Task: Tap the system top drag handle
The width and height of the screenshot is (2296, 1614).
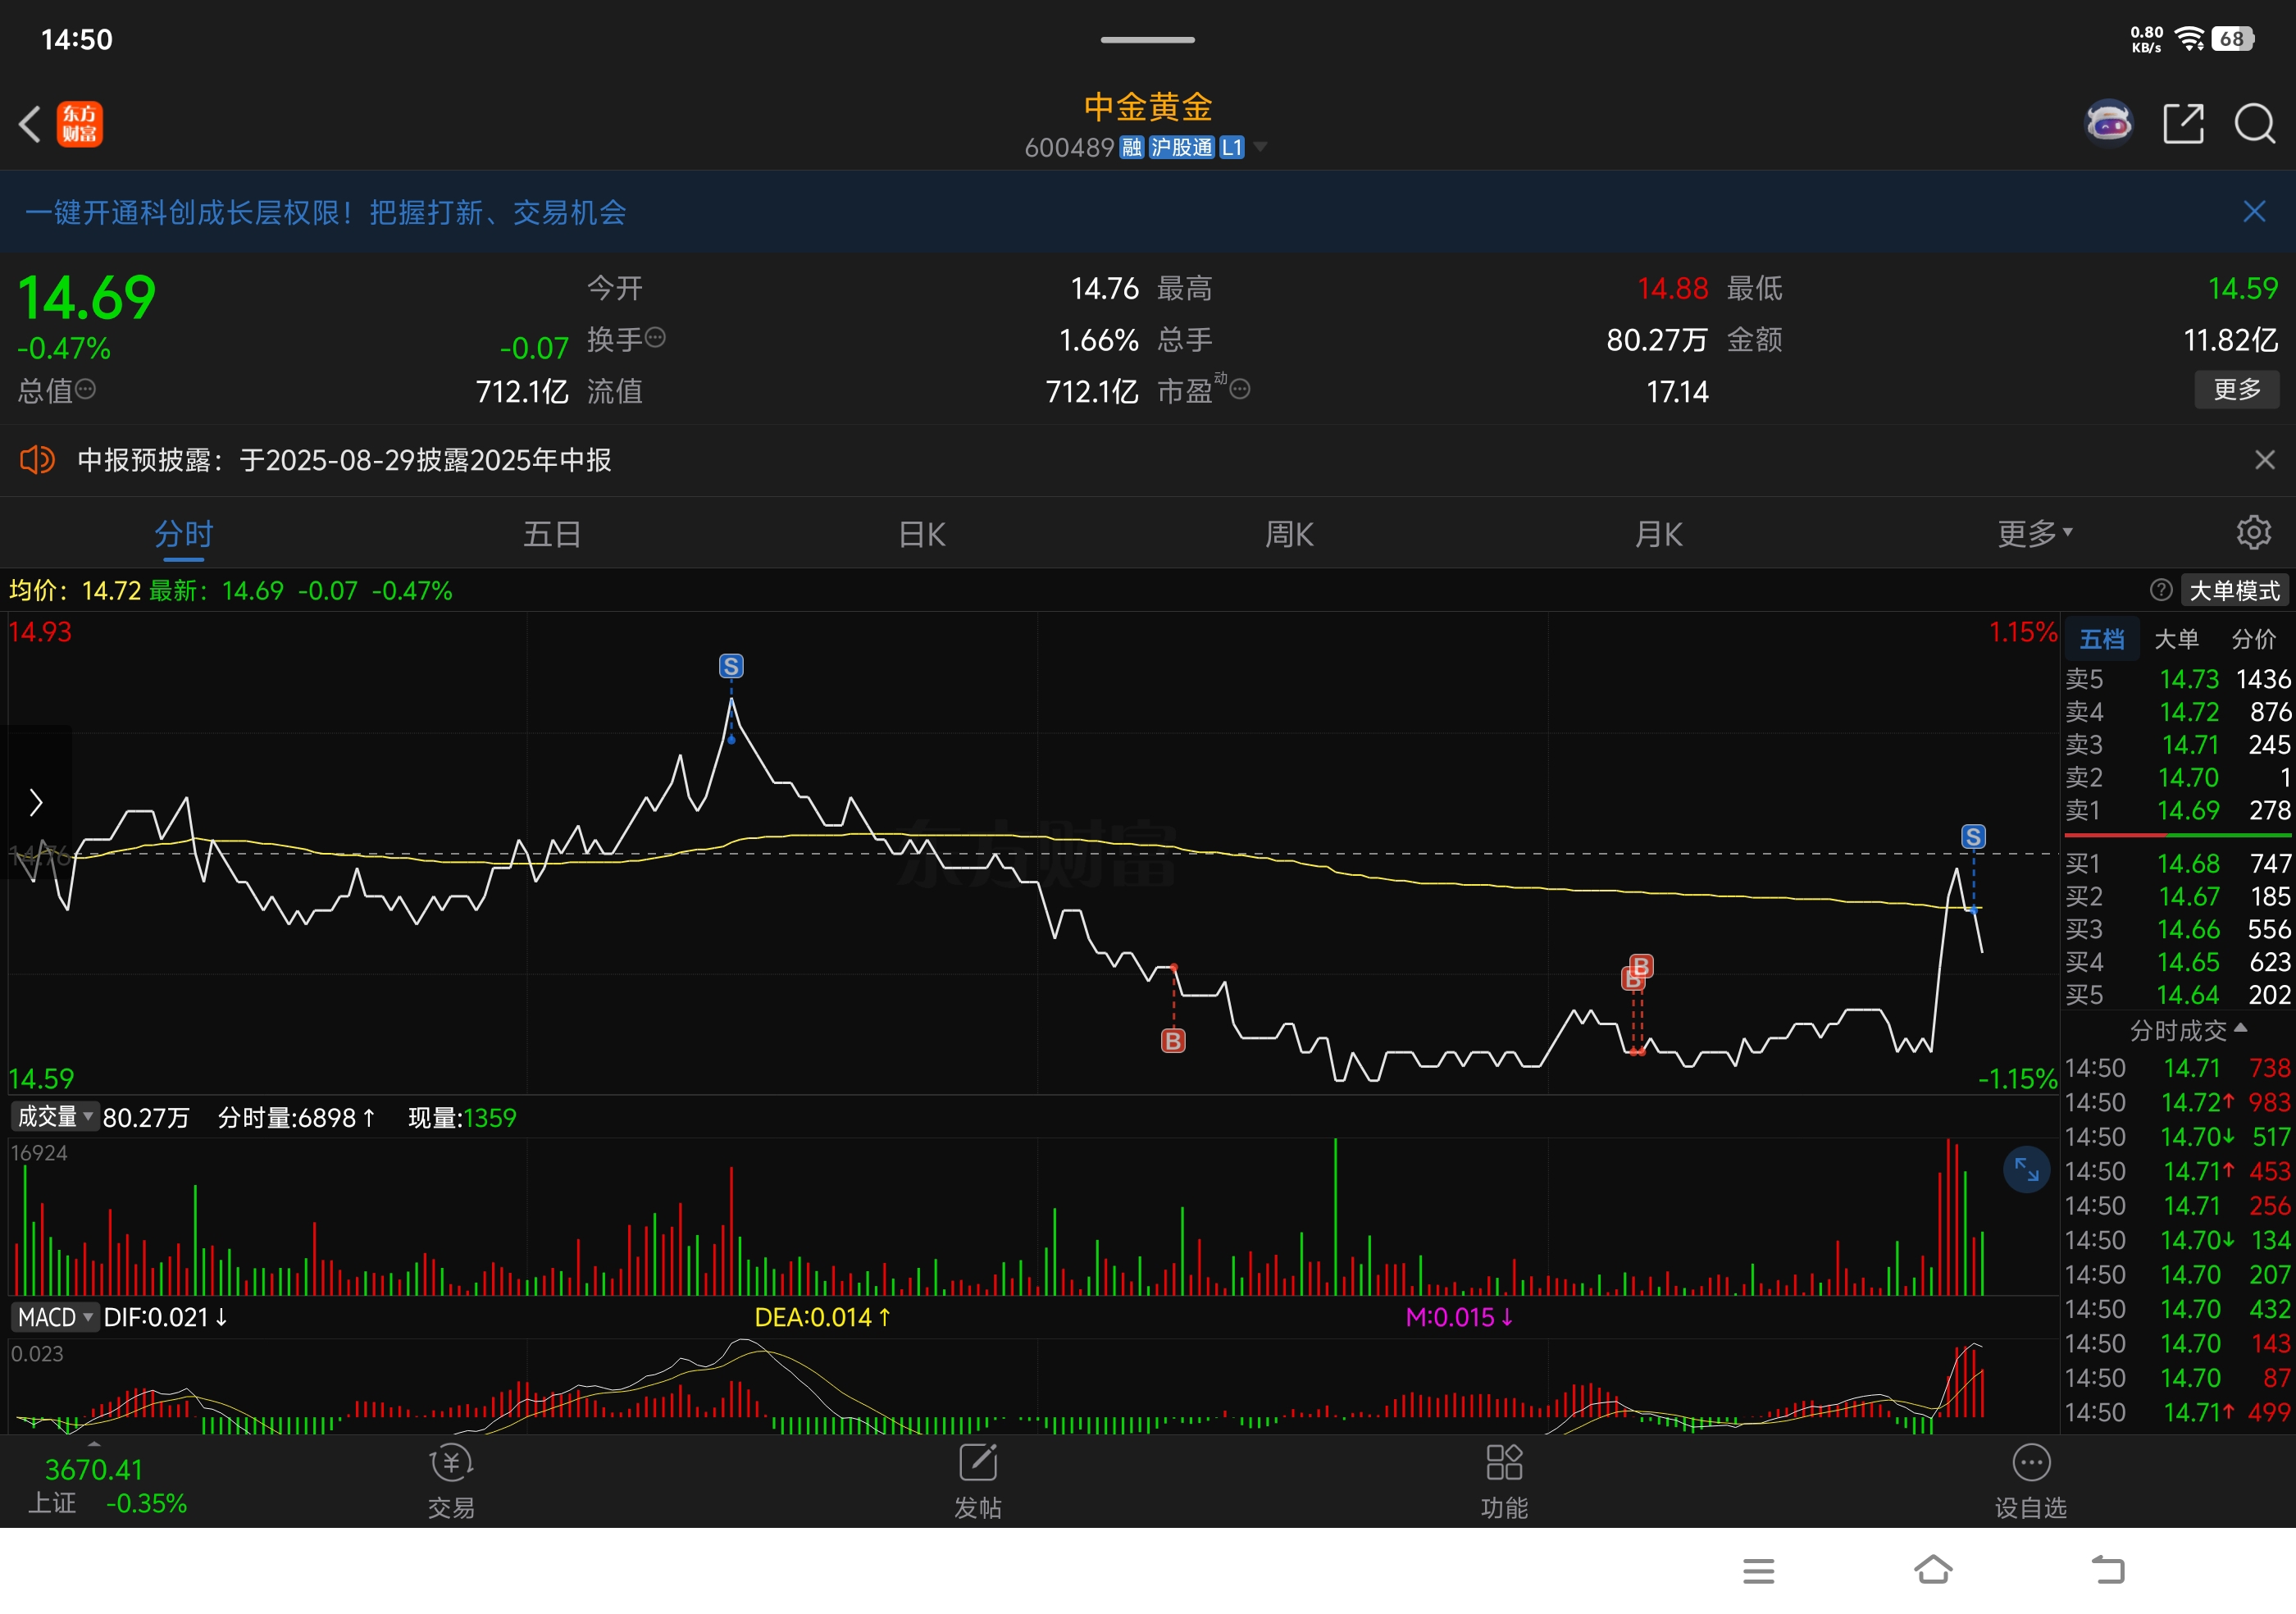Action: click(1147, 40)
